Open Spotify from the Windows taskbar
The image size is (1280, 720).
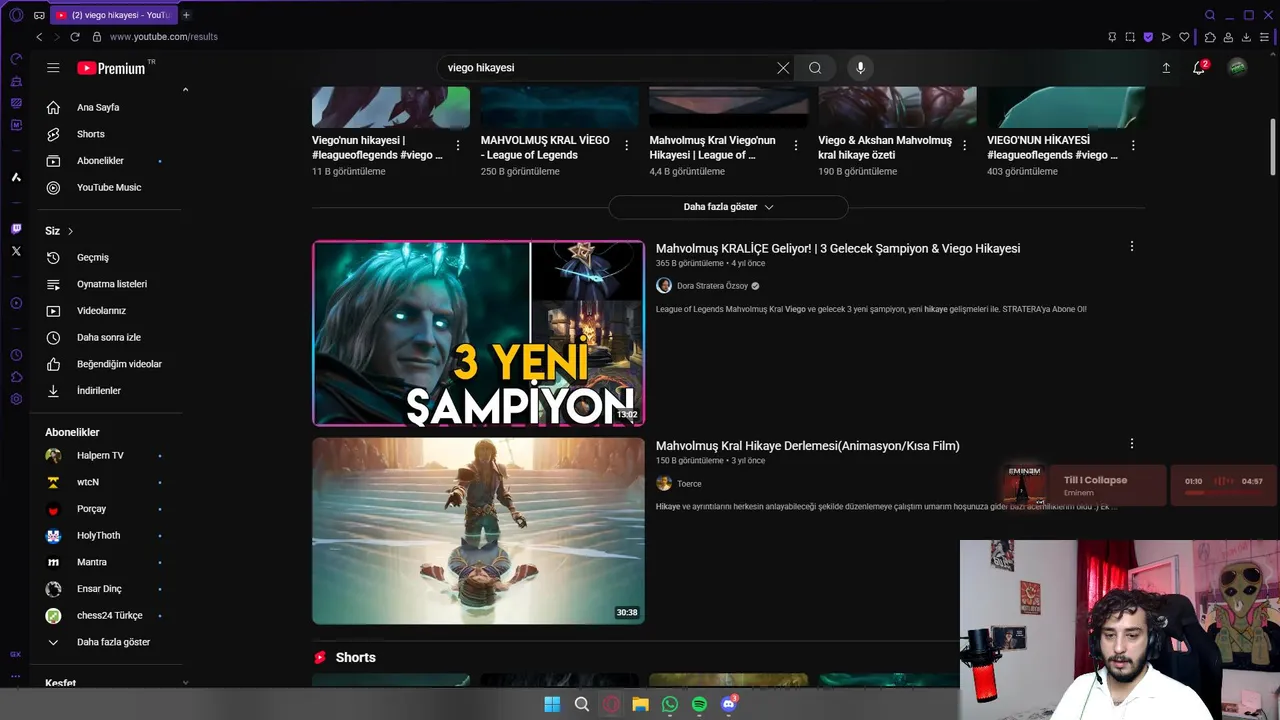[699, 705]
